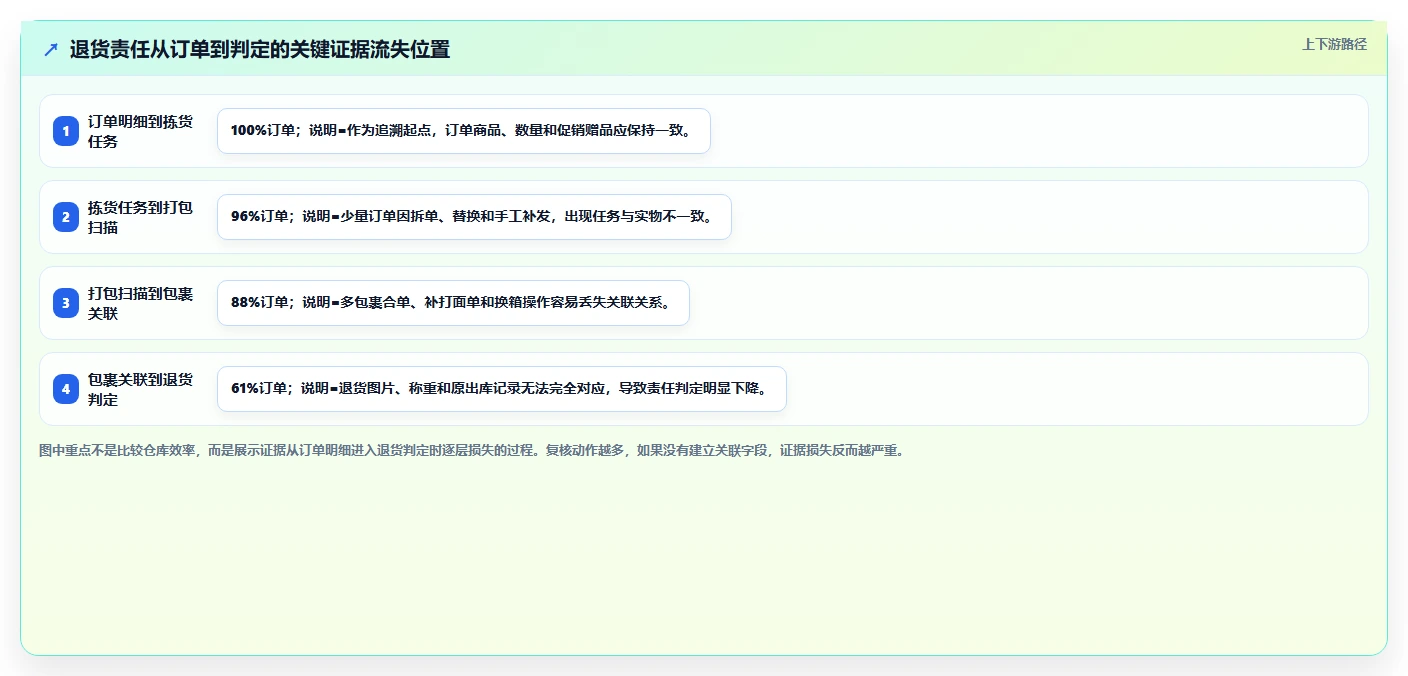Click the 88%订单 description box
This screenshot has height=676, width=1408.
(454, 303)
